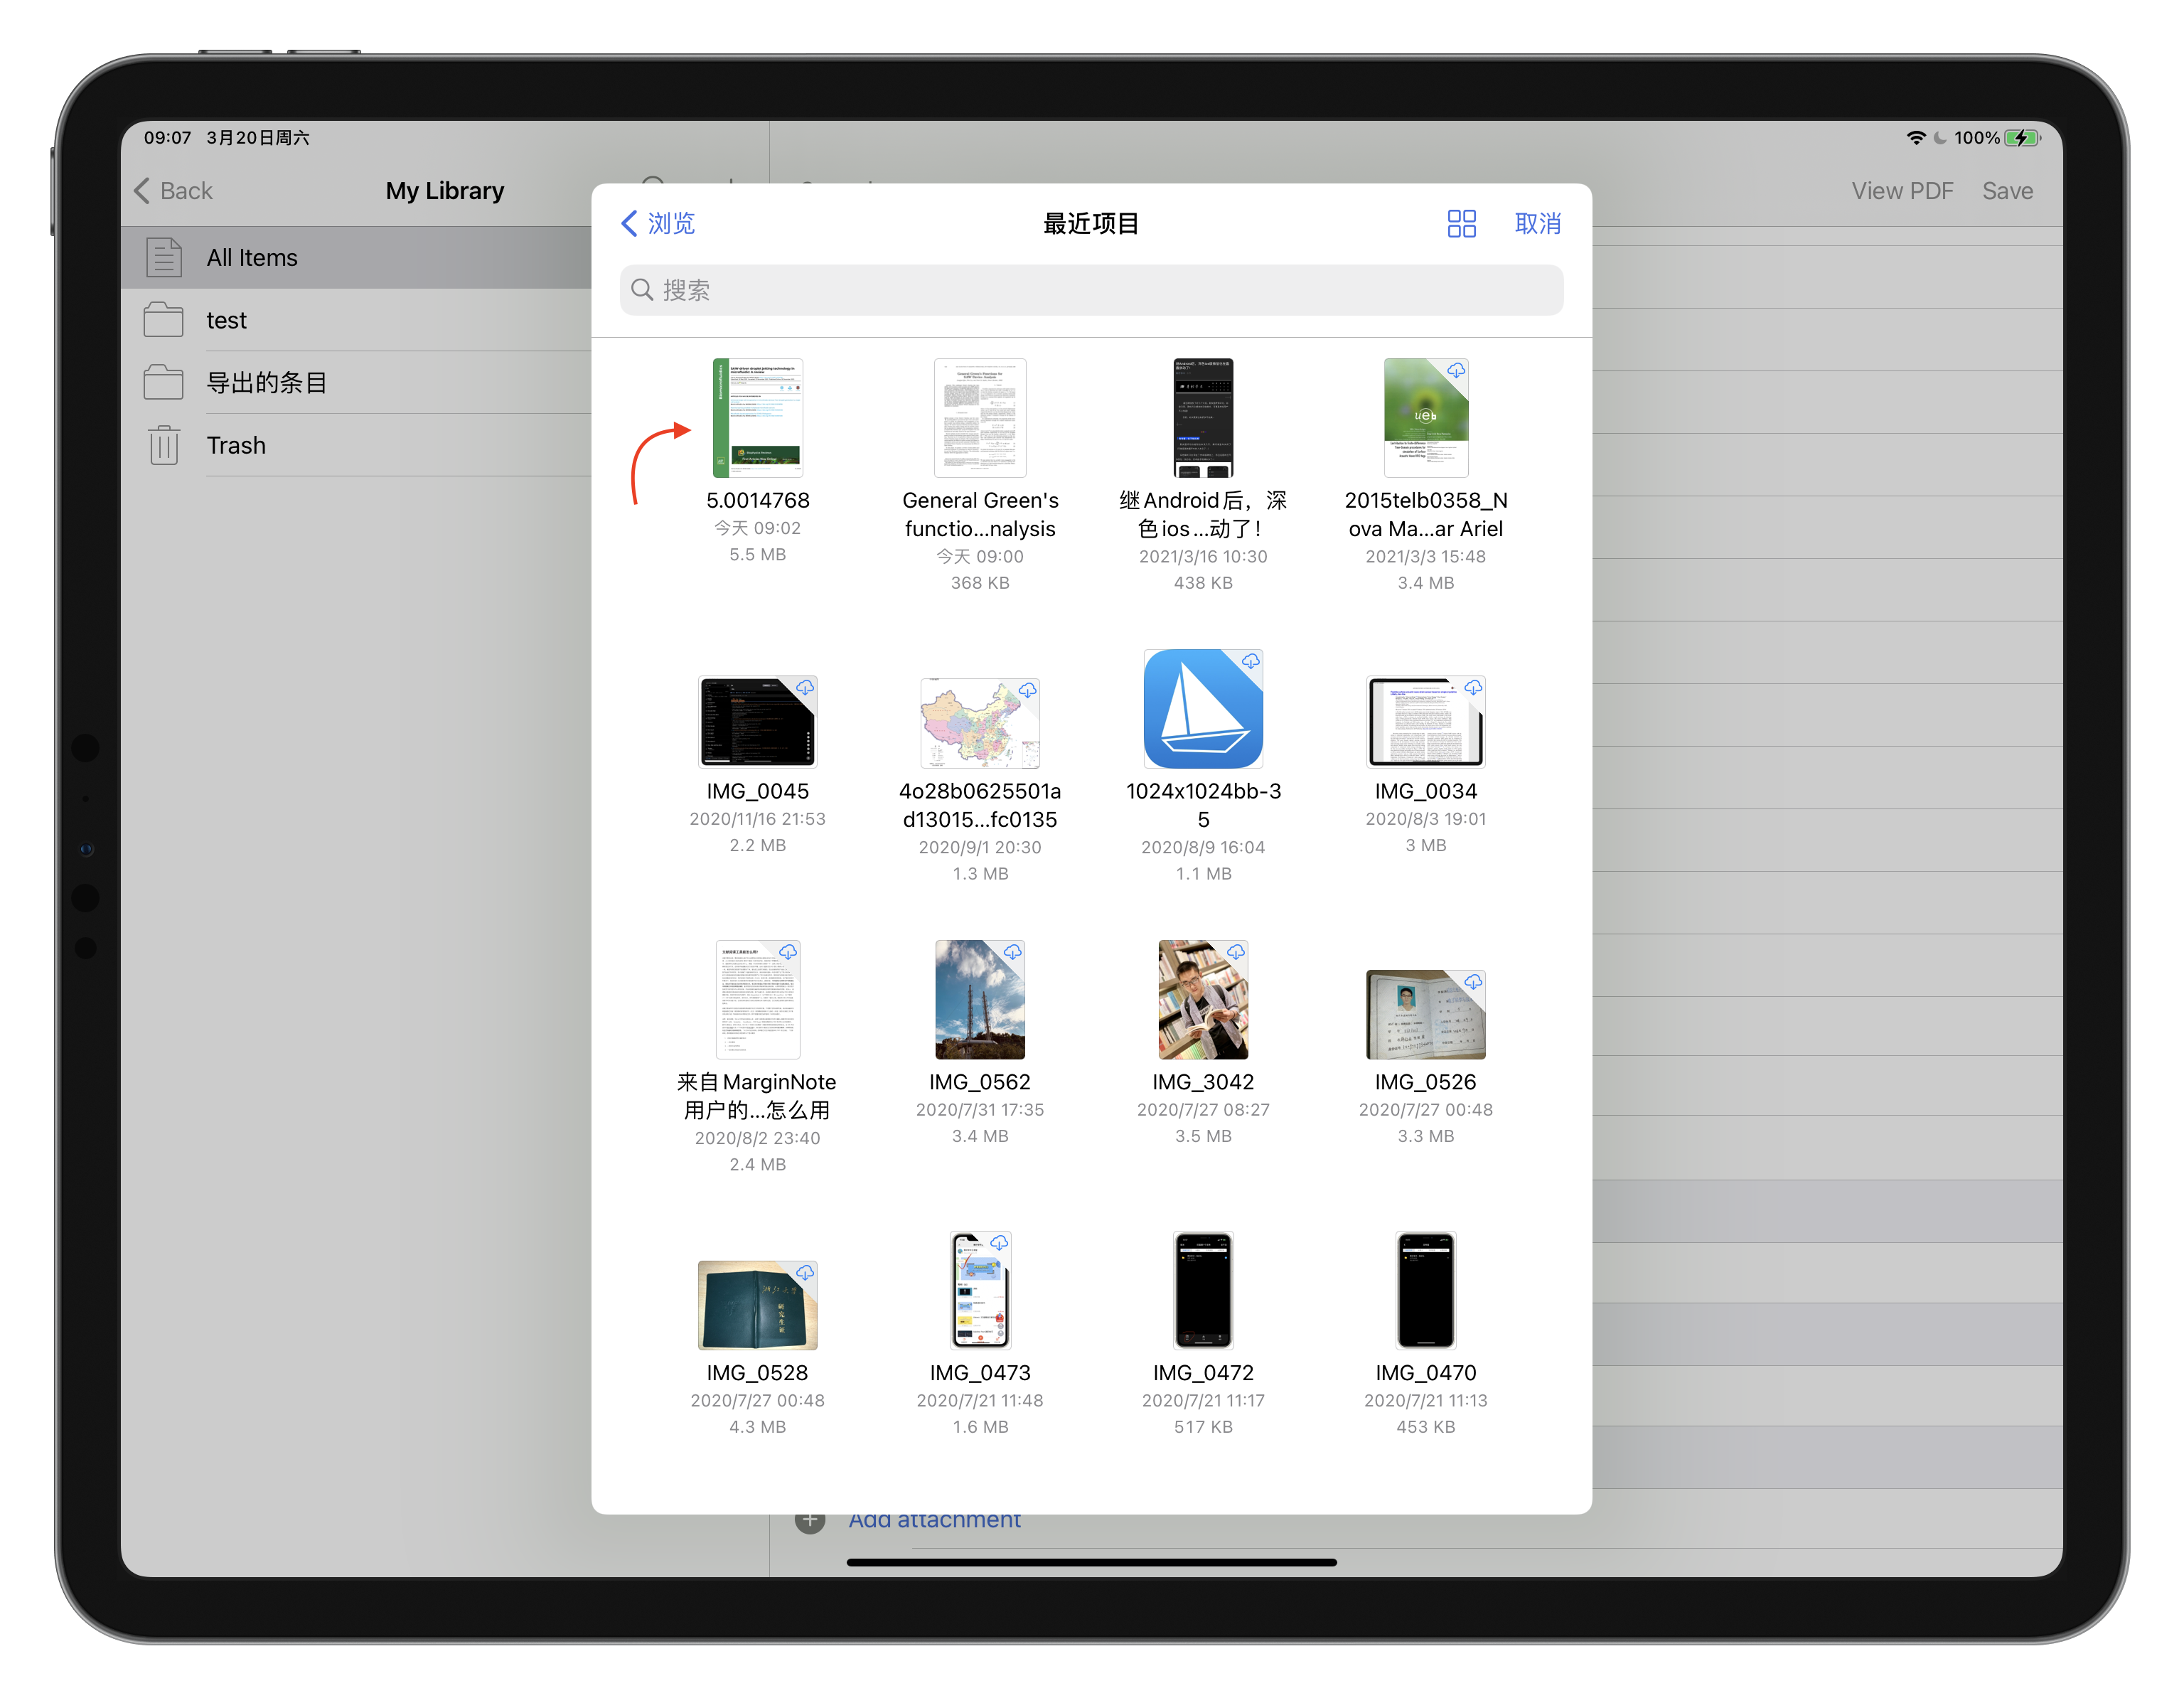Select the IMG_0045 thumbnail
This screenshot has width=2184, height=1698.
pyautogui.click(x=757, y=722)
